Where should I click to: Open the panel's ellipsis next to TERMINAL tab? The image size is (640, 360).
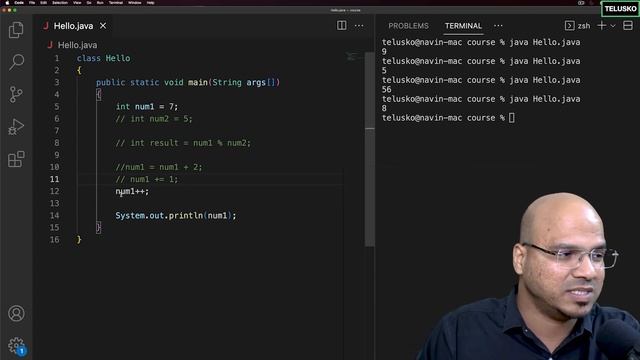tap(498, 26)
